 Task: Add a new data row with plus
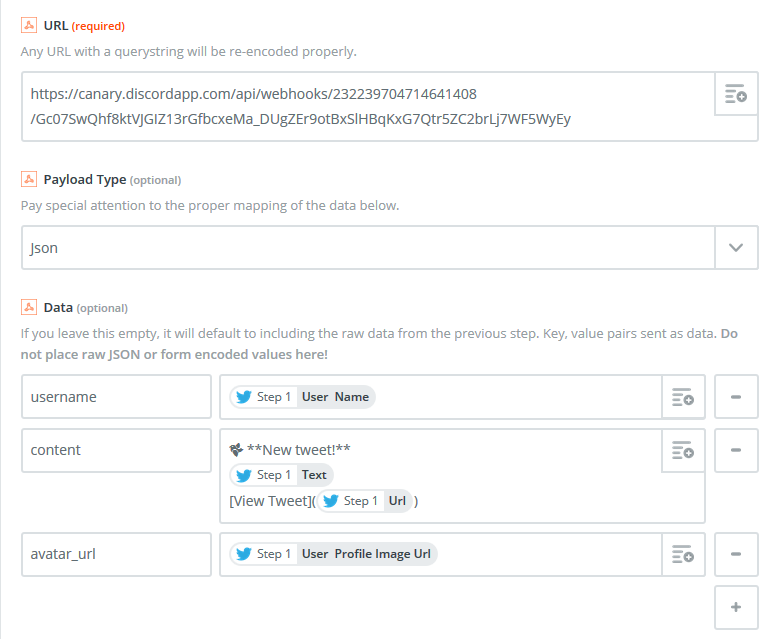(736, 607)
